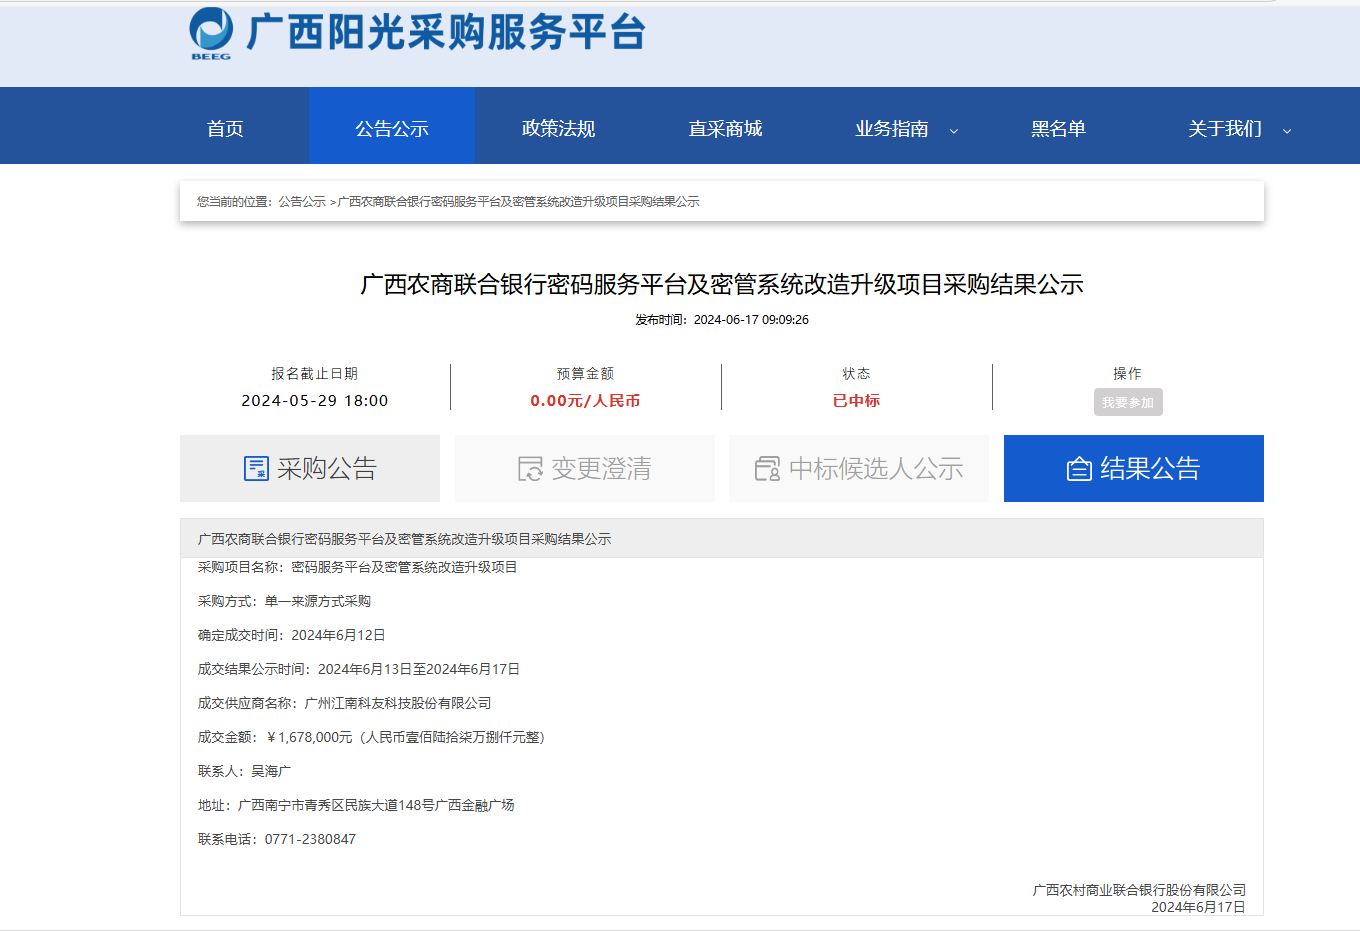Open the 黑名单 navigation item
The height and width of the screenshot is (931, 1360).
1058,129
